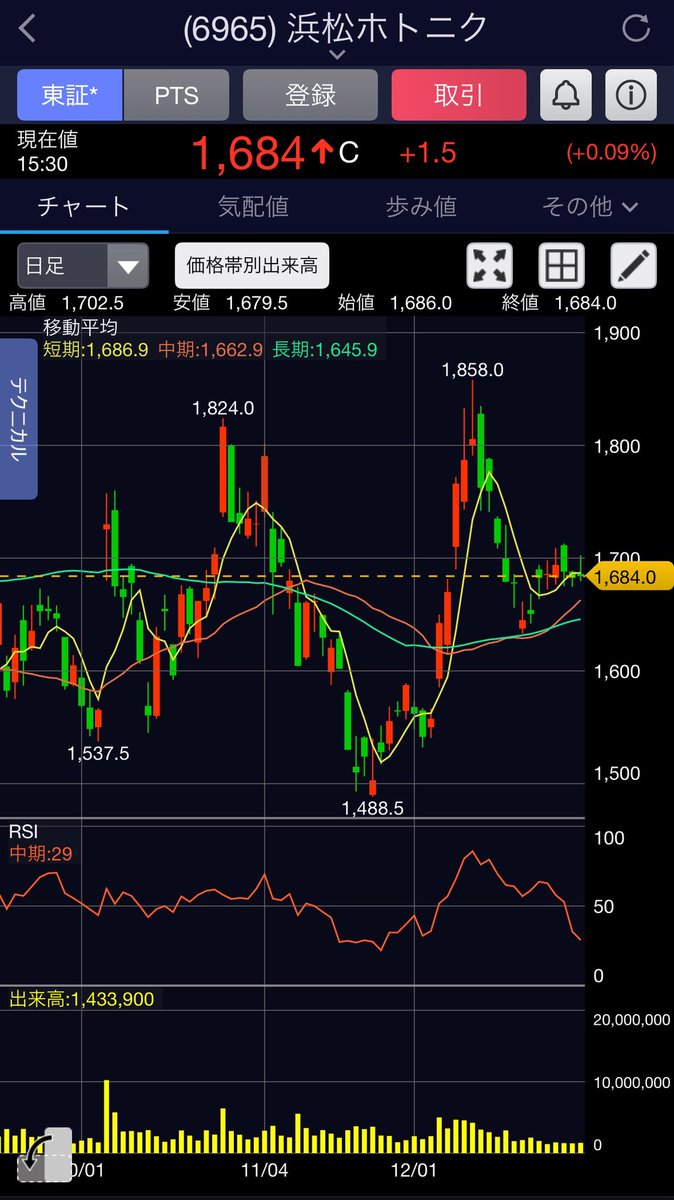Open the 日足 timeframe dropdown
The height and width of the screenshot is (1200, 674).
click(83, 266)
